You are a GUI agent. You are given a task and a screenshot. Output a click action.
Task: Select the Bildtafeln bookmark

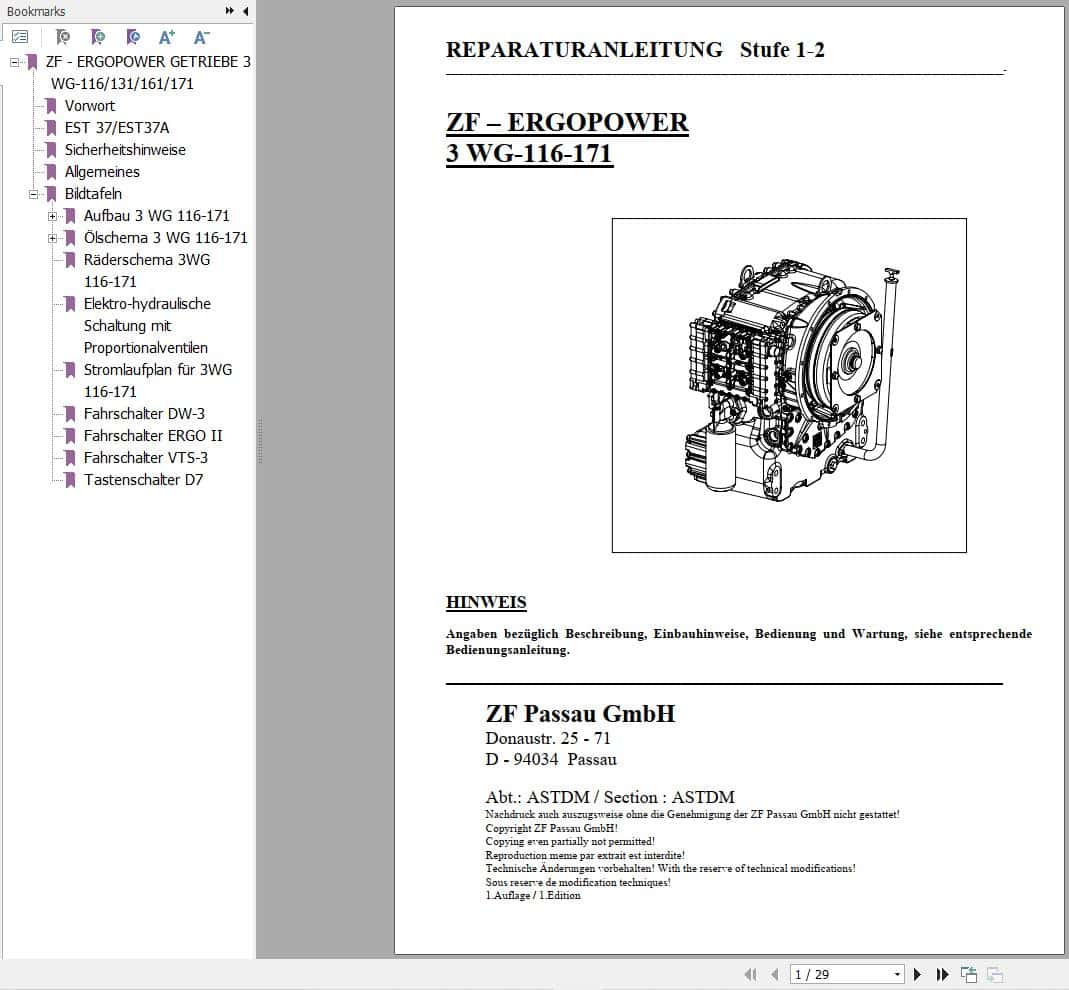pyautogui.click(x=93, y=194)
